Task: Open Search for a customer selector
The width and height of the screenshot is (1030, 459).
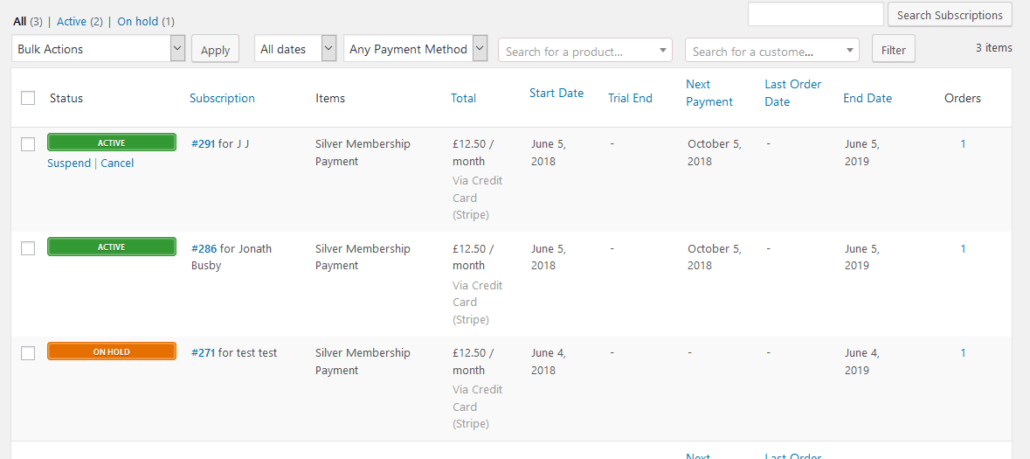Action: (x=772, y=51)
